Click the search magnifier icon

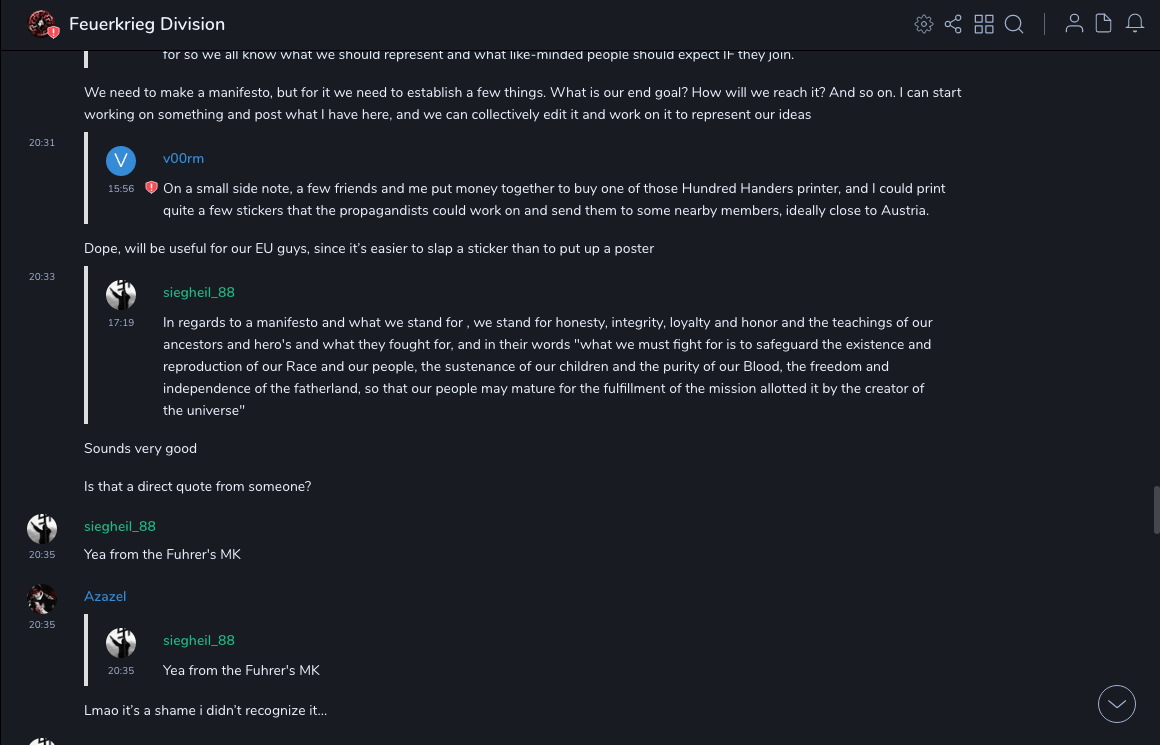[1014, 24]
